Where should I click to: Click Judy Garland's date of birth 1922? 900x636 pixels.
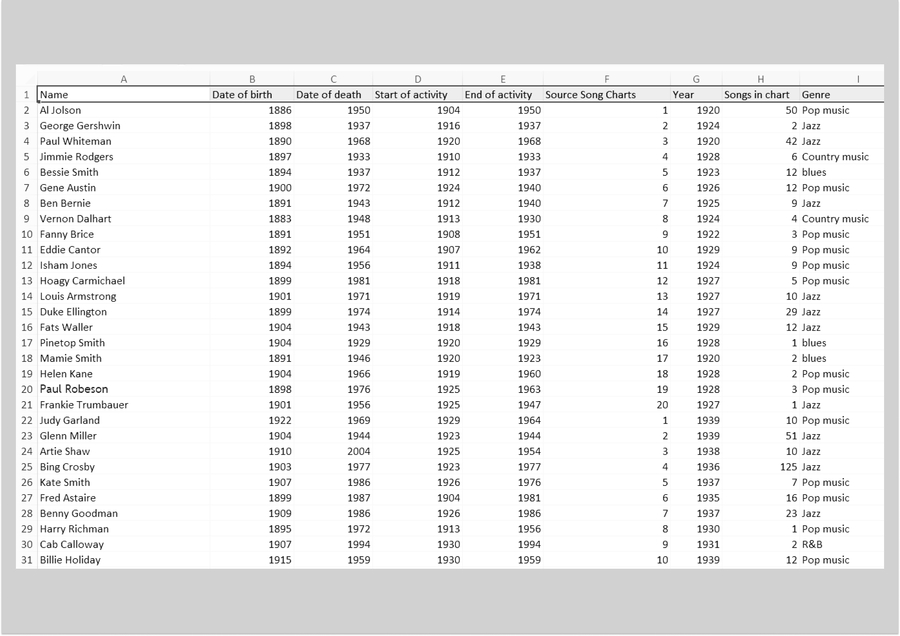click(x=252, y=420)
